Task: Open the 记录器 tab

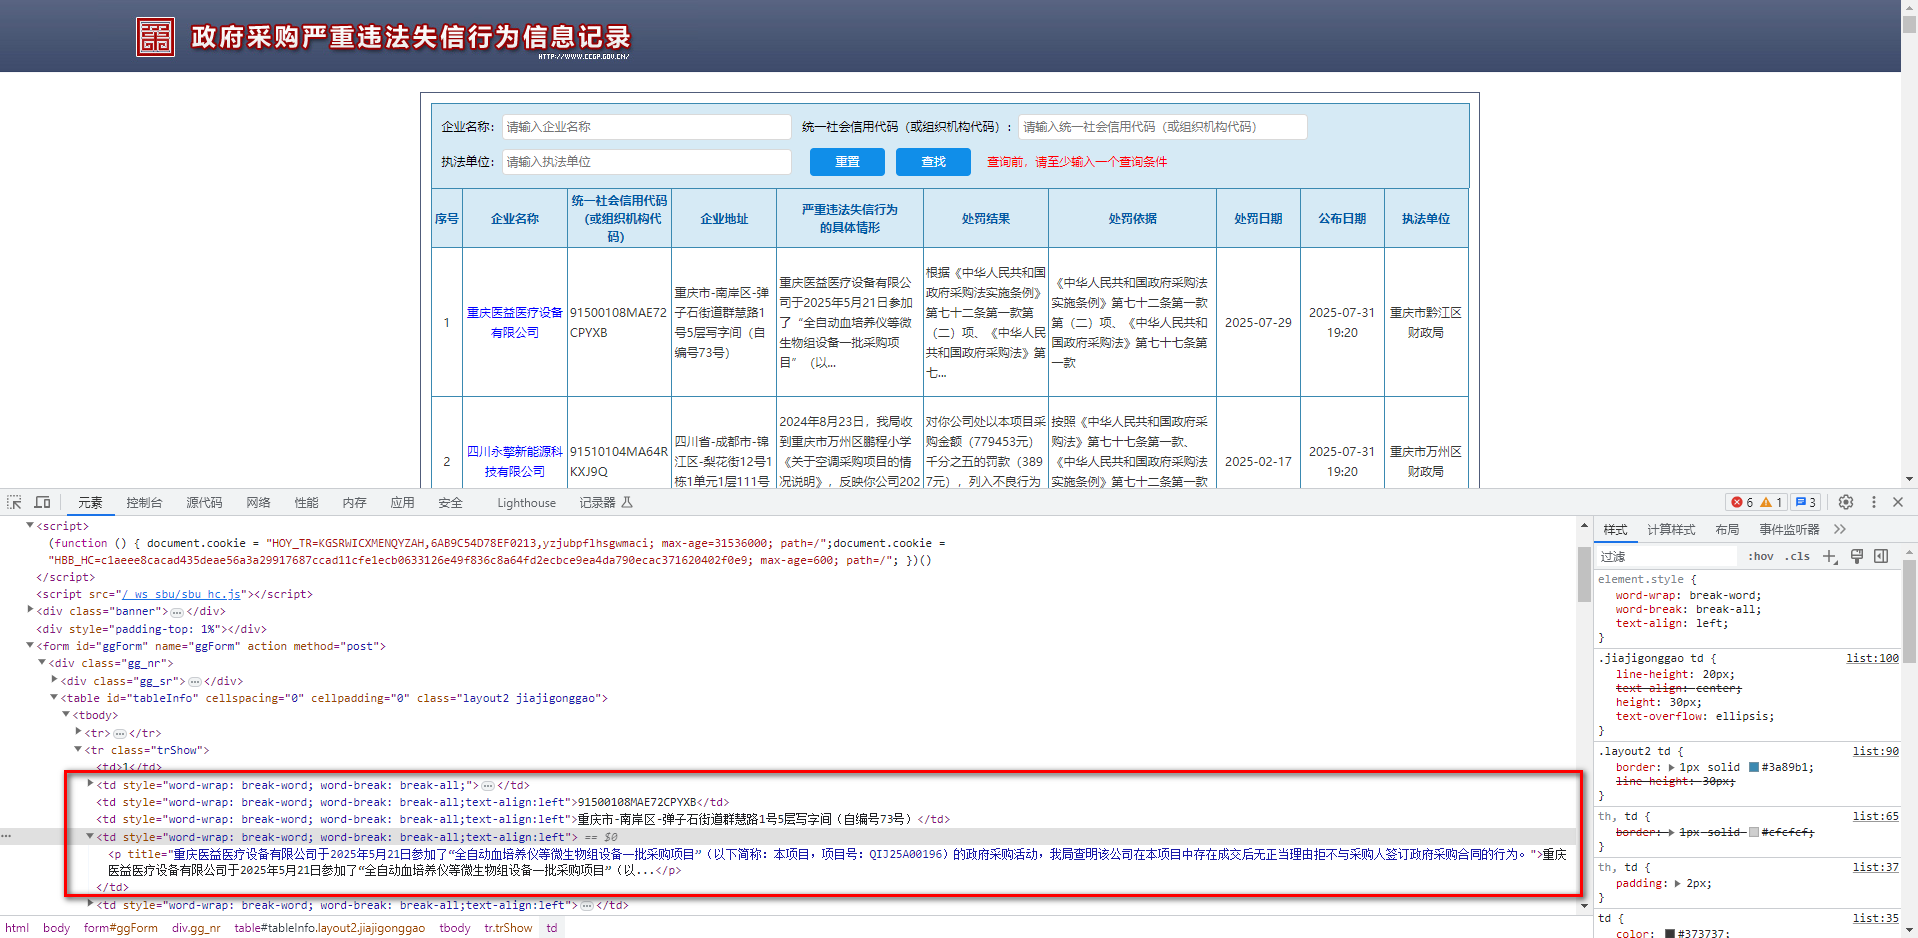Action: pos(605,502)
